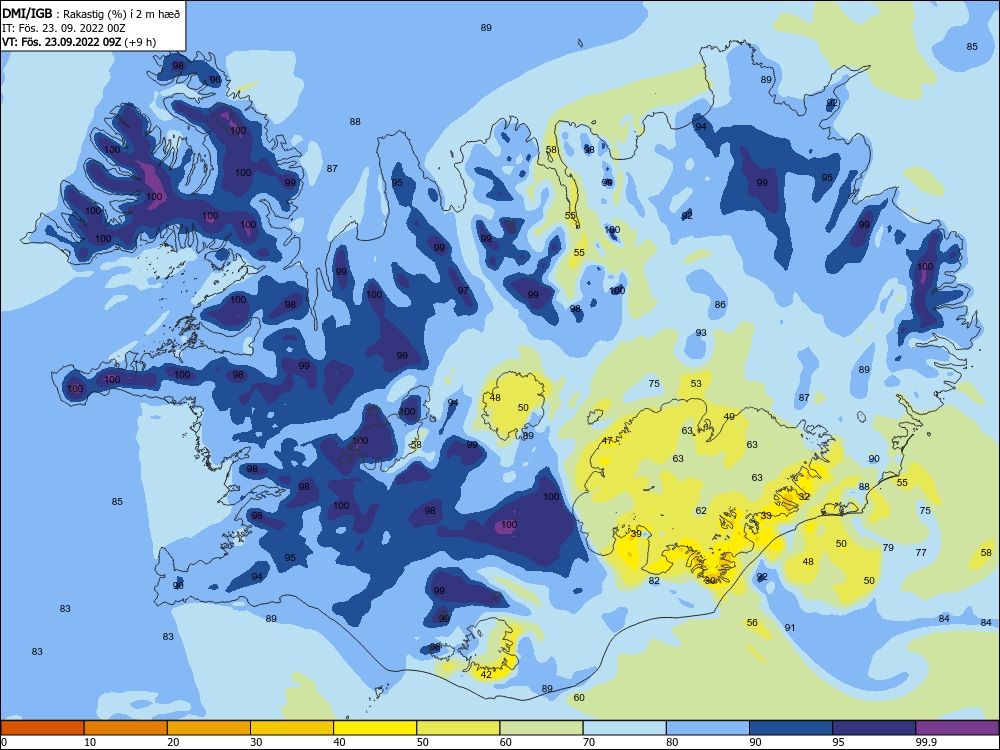Pick the light orange 20–30 legend swatch
This screenshot has width=1000, height=750.
point(209,728)
